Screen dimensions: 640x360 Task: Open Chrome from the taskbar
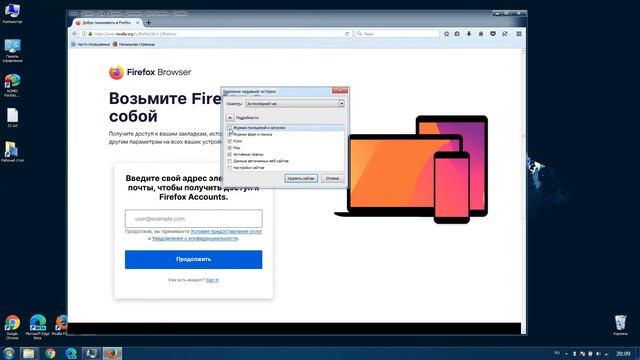tap(50, 353)
